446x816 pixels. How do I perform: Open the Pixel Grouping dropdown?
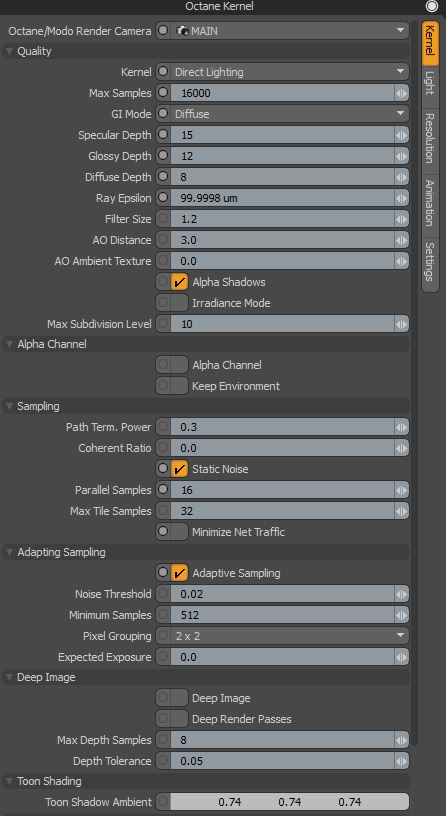click(290, 635)
